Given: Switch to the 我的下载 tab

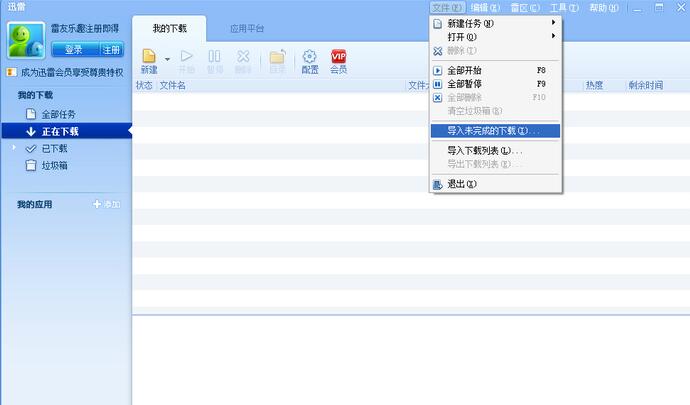Looking at the screenshot, I should coord(169,29).
